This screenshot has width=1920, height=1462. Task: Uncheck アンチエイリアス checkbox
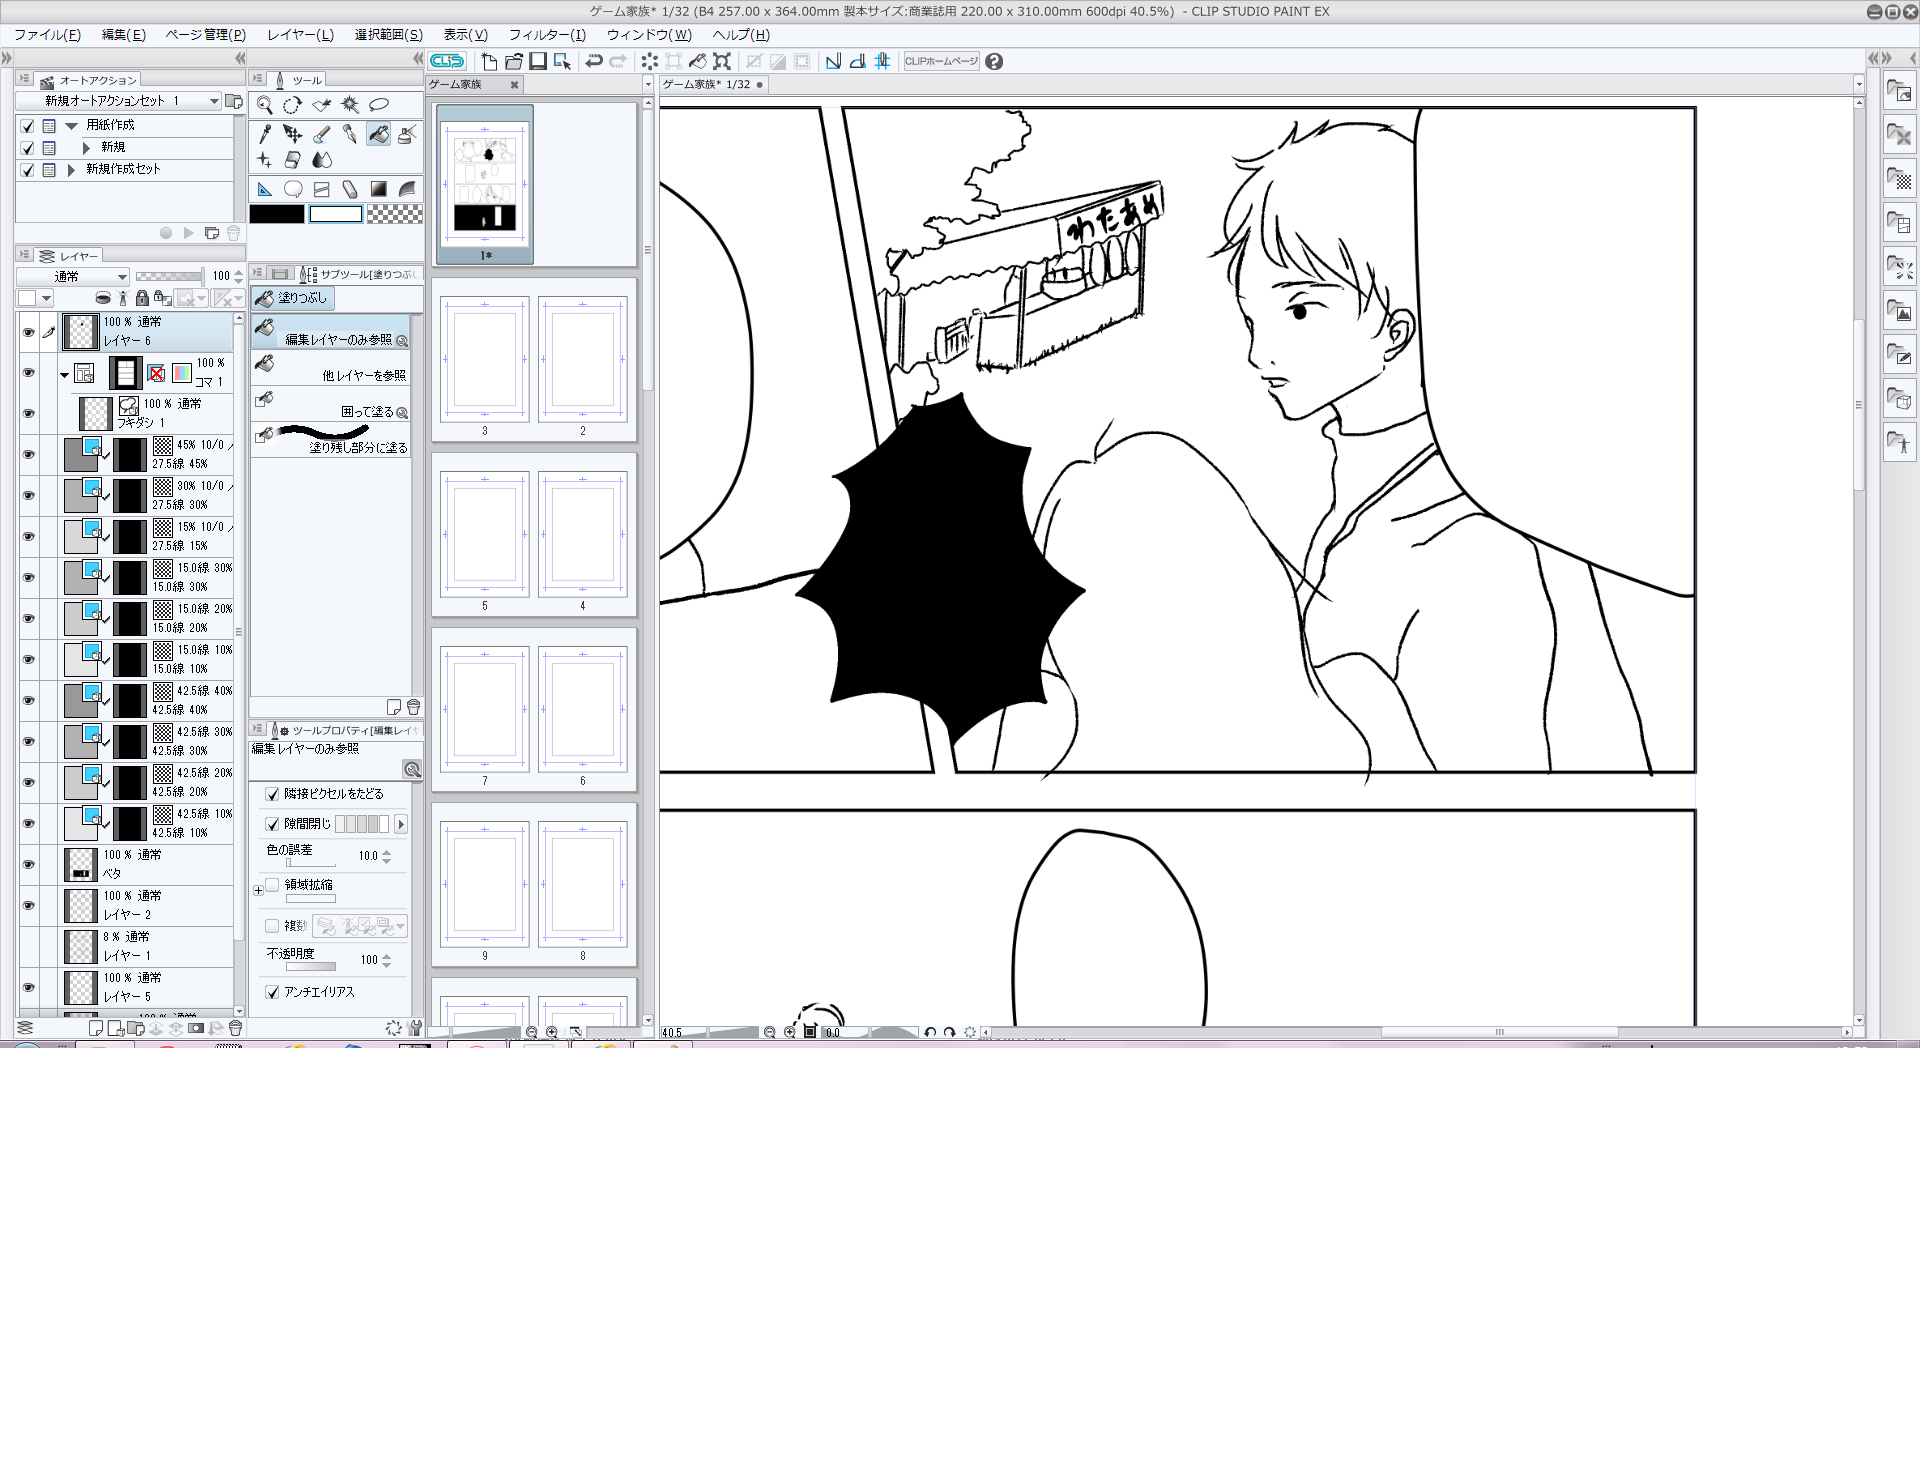[272, 992]
